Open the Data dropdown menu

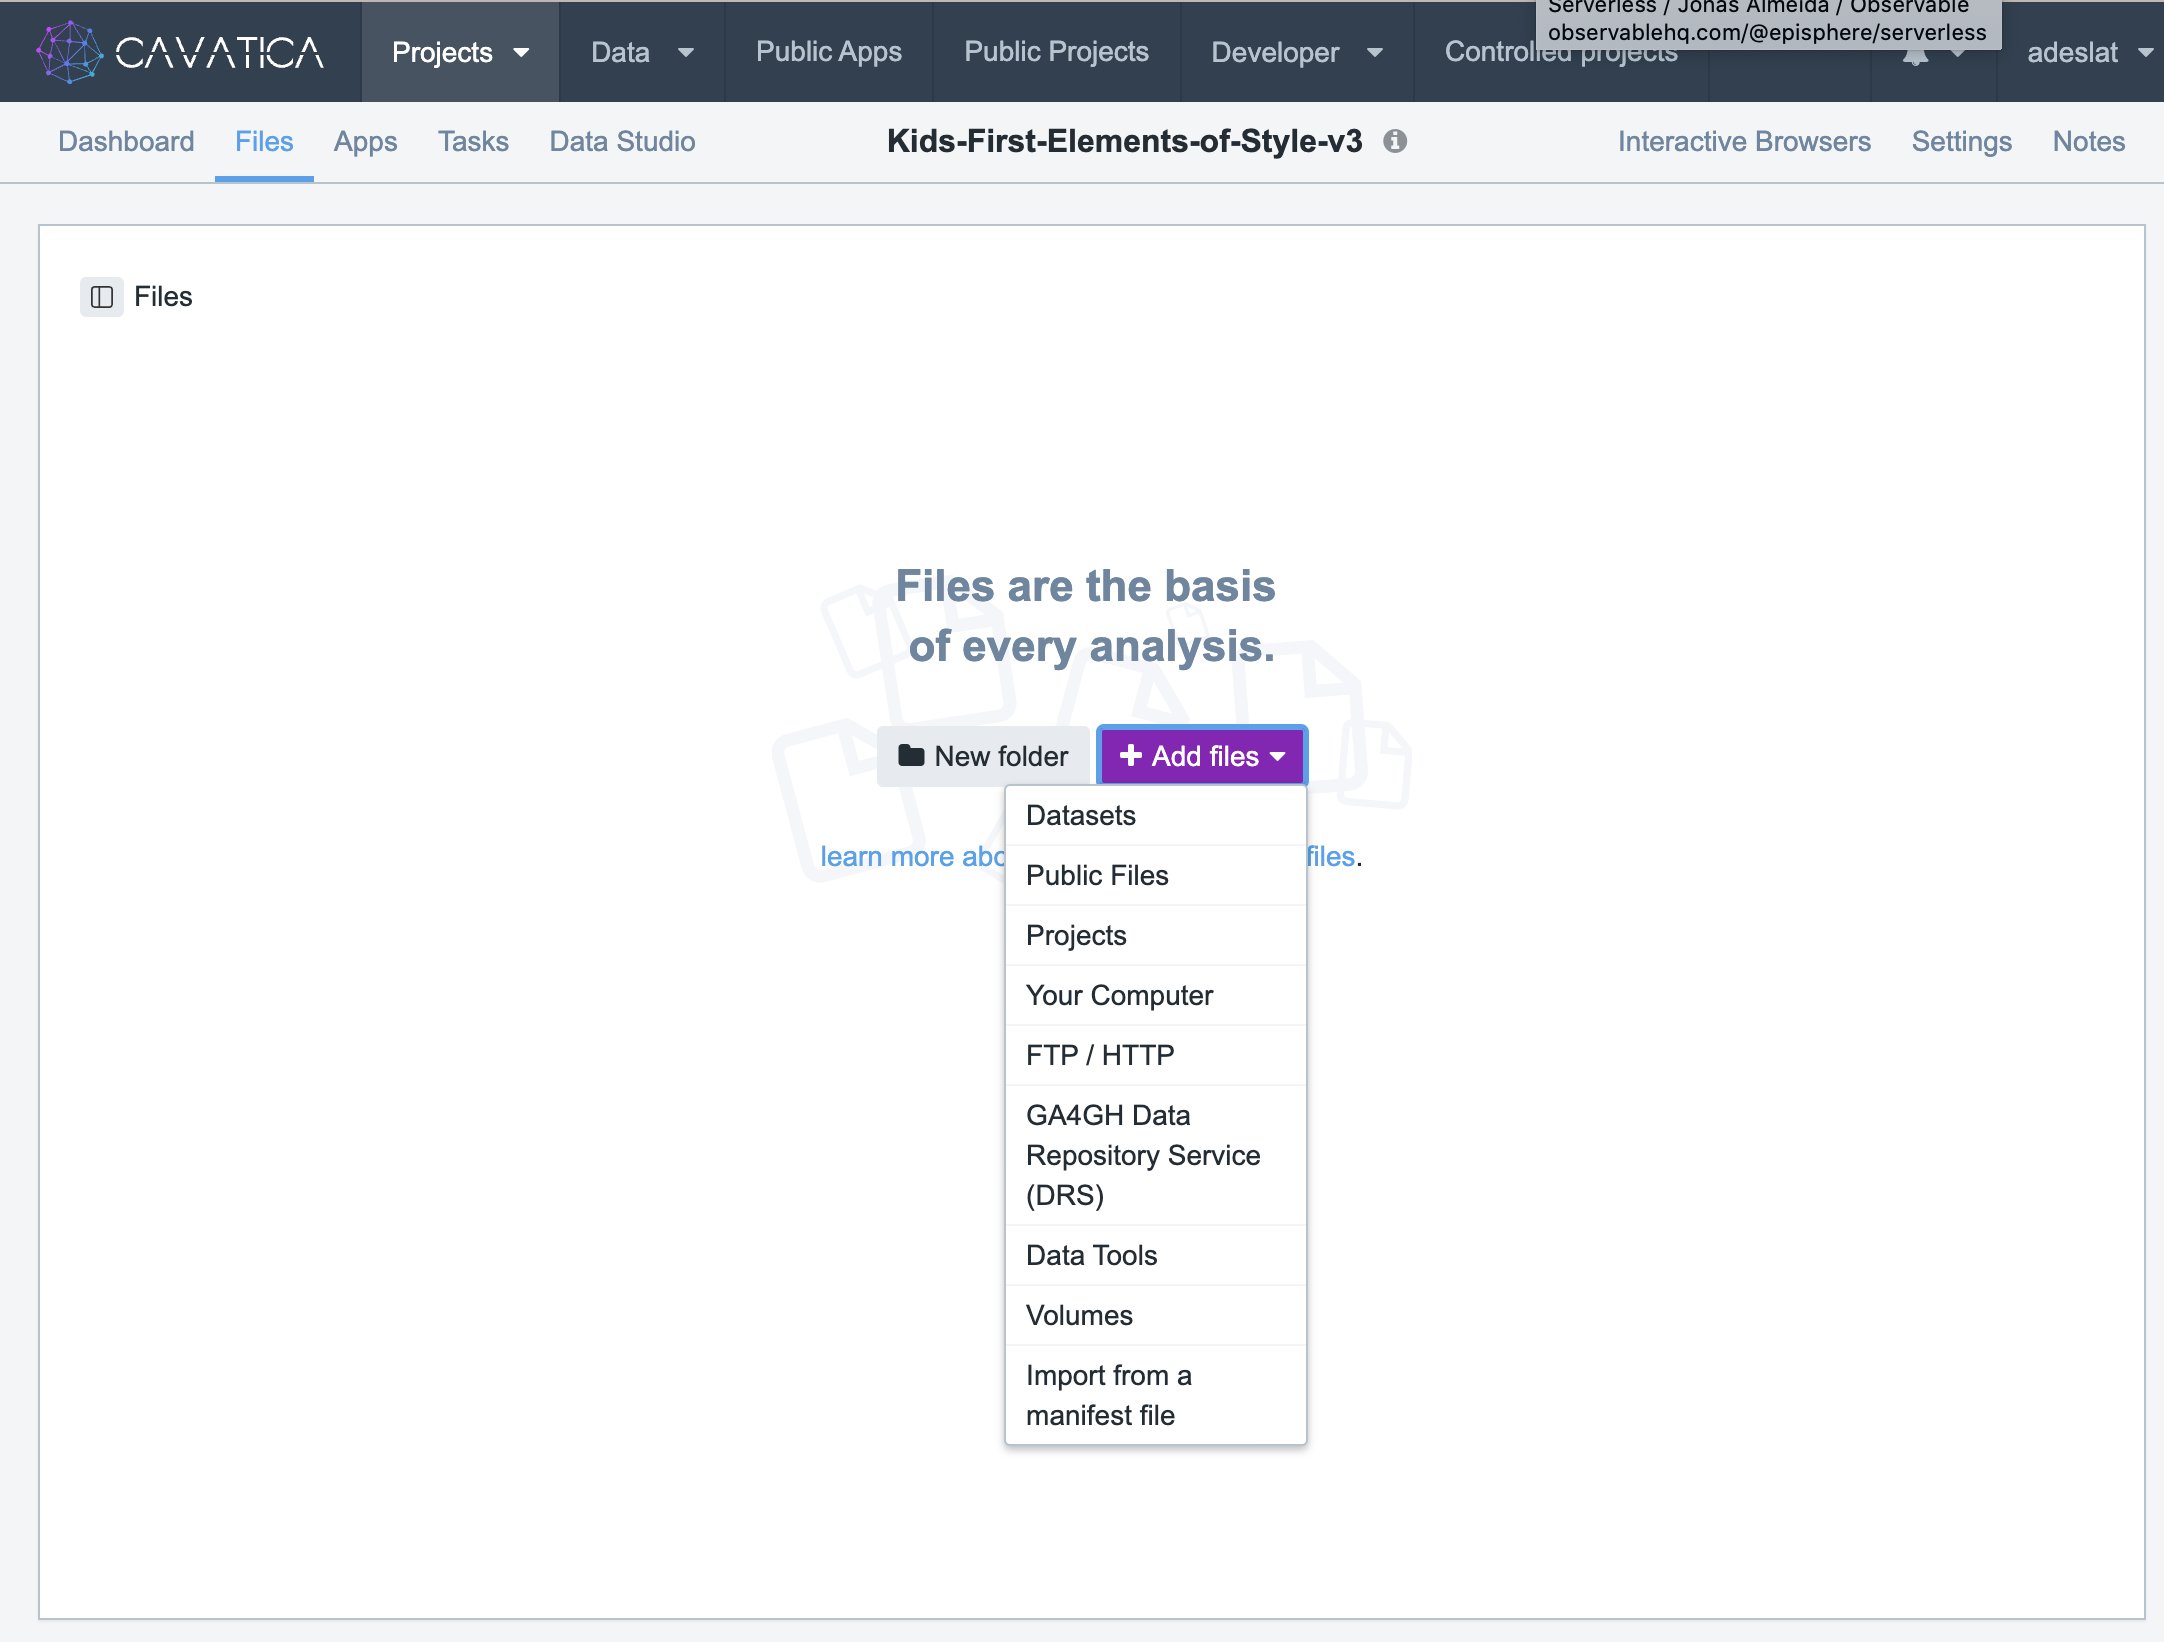[642, 52]
